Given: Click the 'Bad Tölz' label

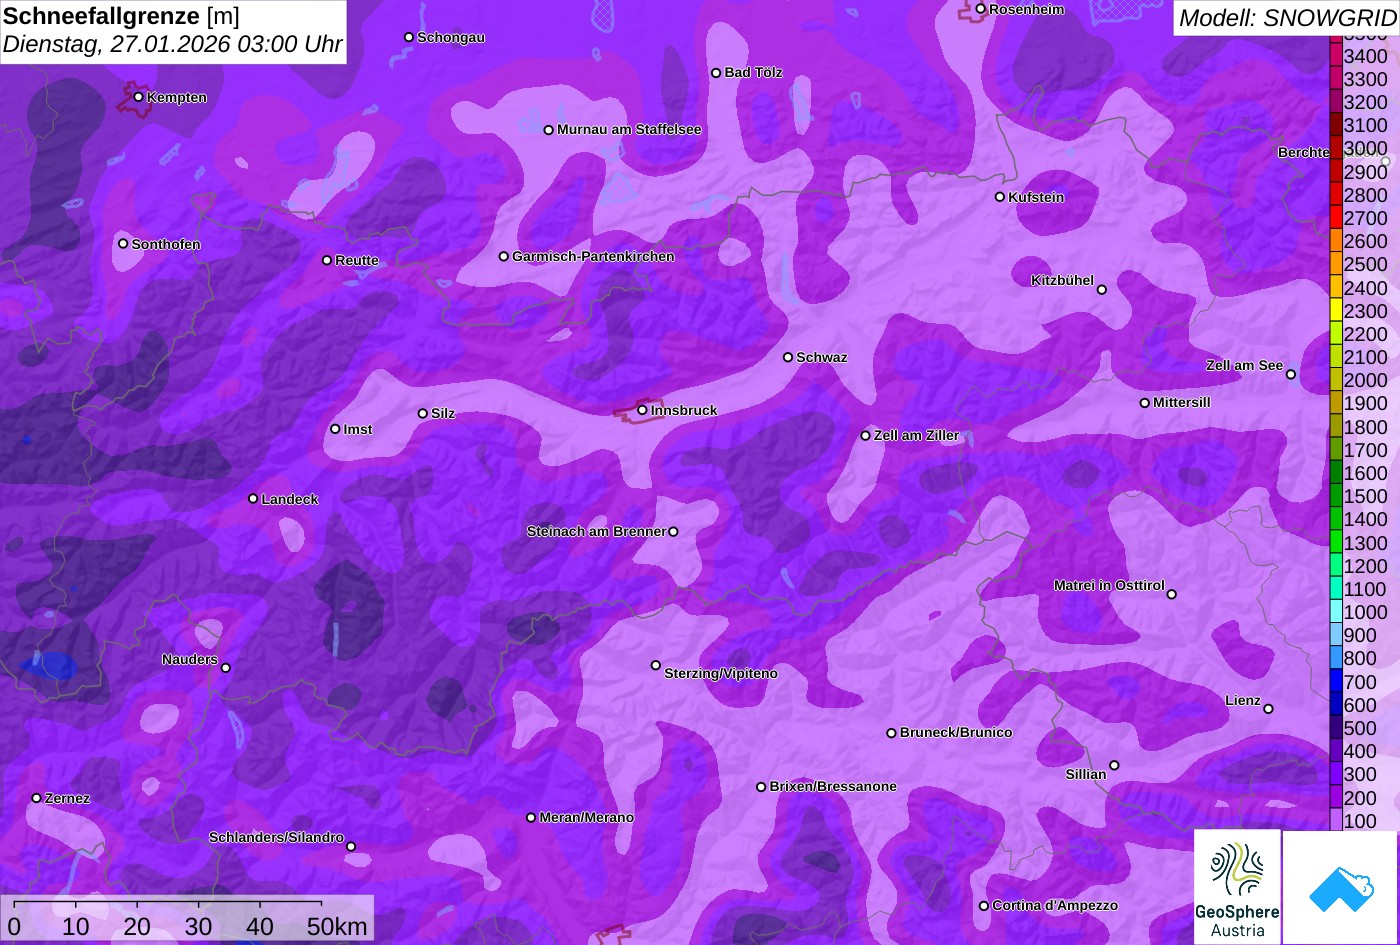Looking at the screenshot, I should (754, 73).
